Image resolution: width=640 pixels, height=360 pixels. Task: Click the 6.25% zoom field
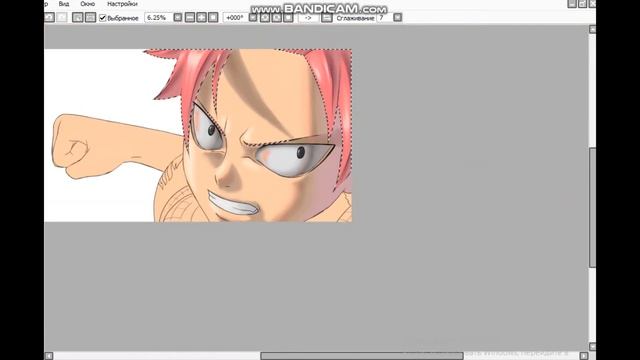[x=158, y=18]
